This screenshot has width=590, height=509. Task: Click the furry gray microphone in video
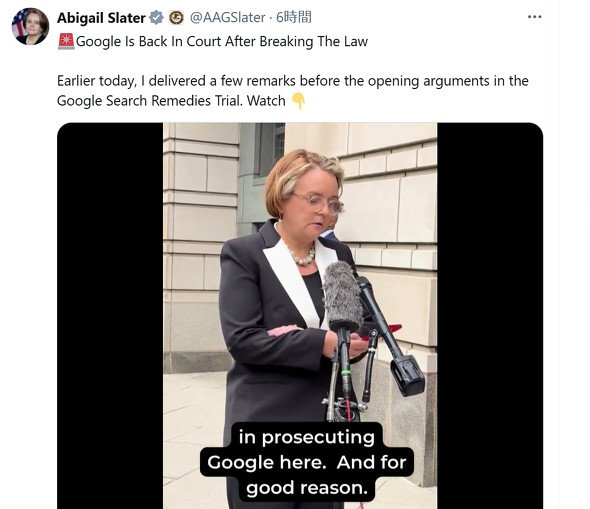[x=342, y=295]
